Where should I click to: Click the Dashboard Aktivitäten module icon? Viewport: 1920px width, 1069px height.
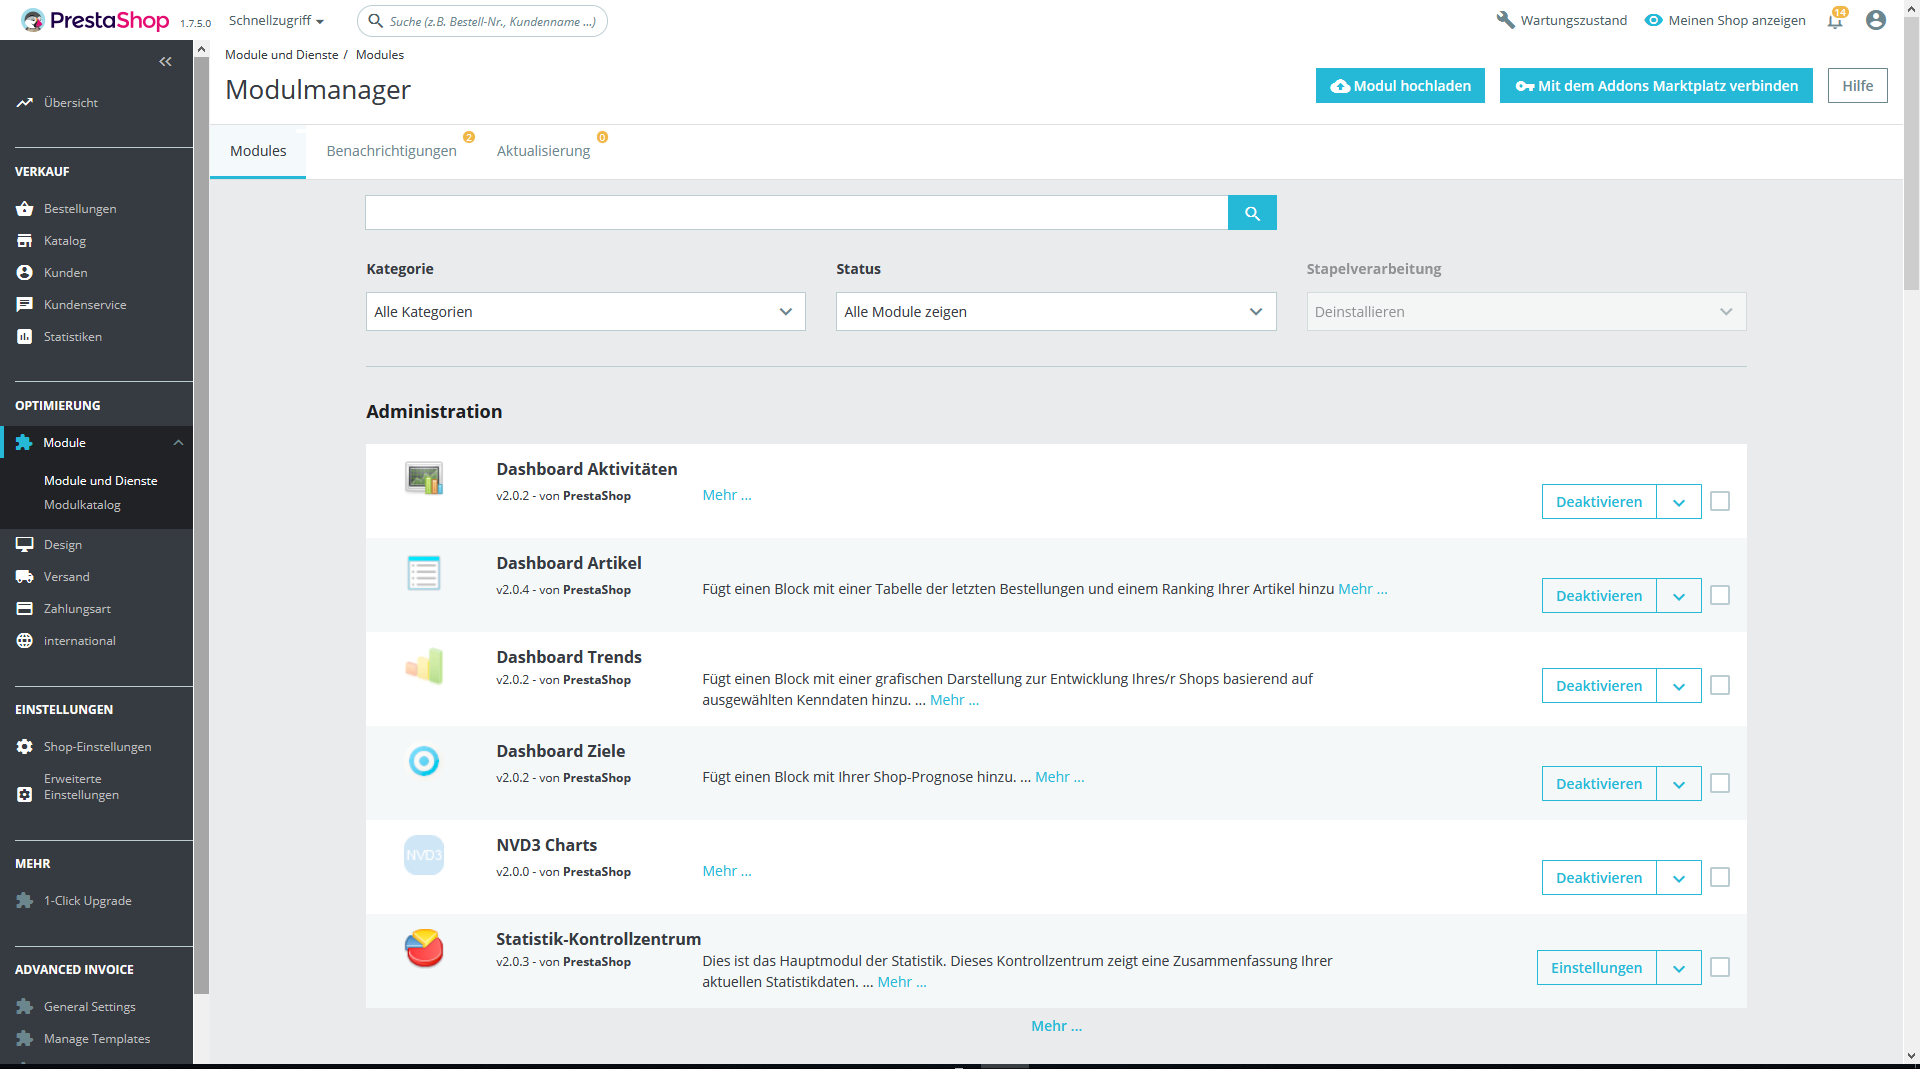(424, 479)
